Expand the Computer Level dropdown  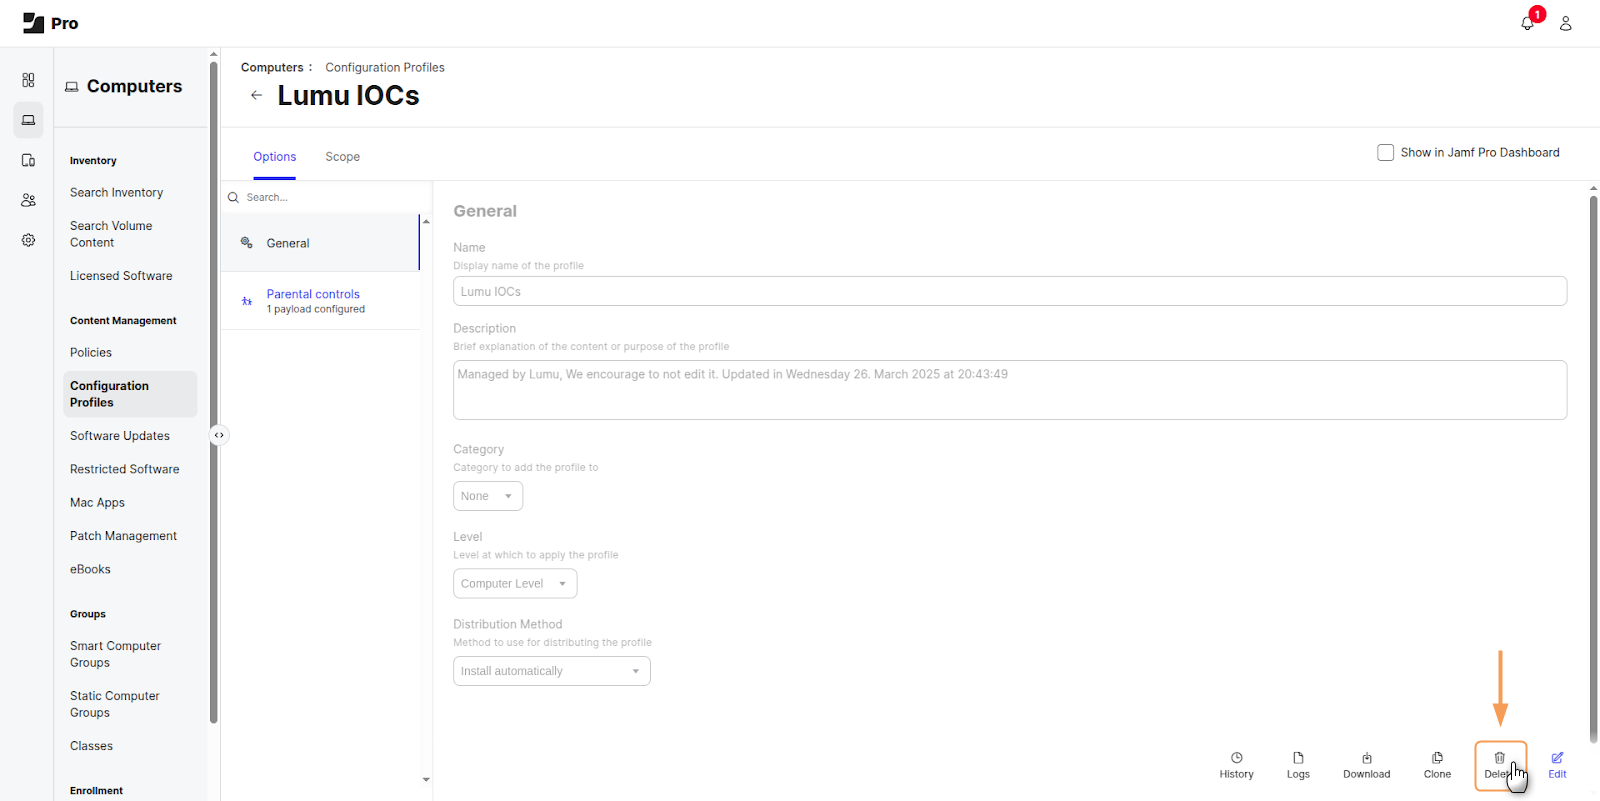pyautogui.click(x=515, y=584)
